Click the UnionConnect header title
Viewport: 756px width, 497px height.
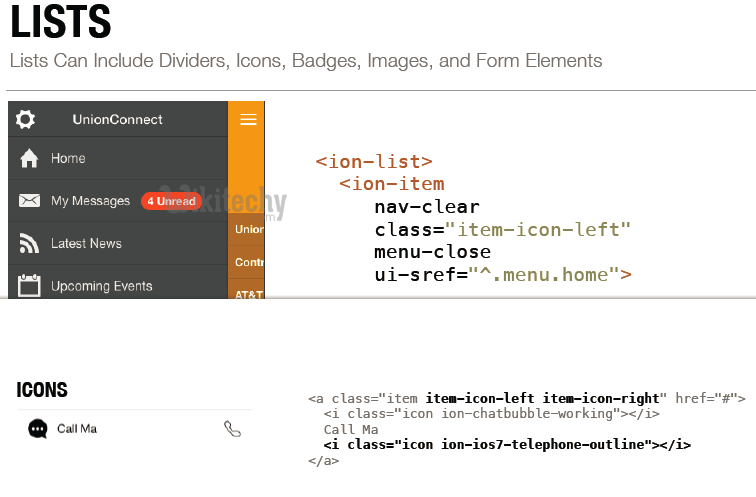(117, 120)
